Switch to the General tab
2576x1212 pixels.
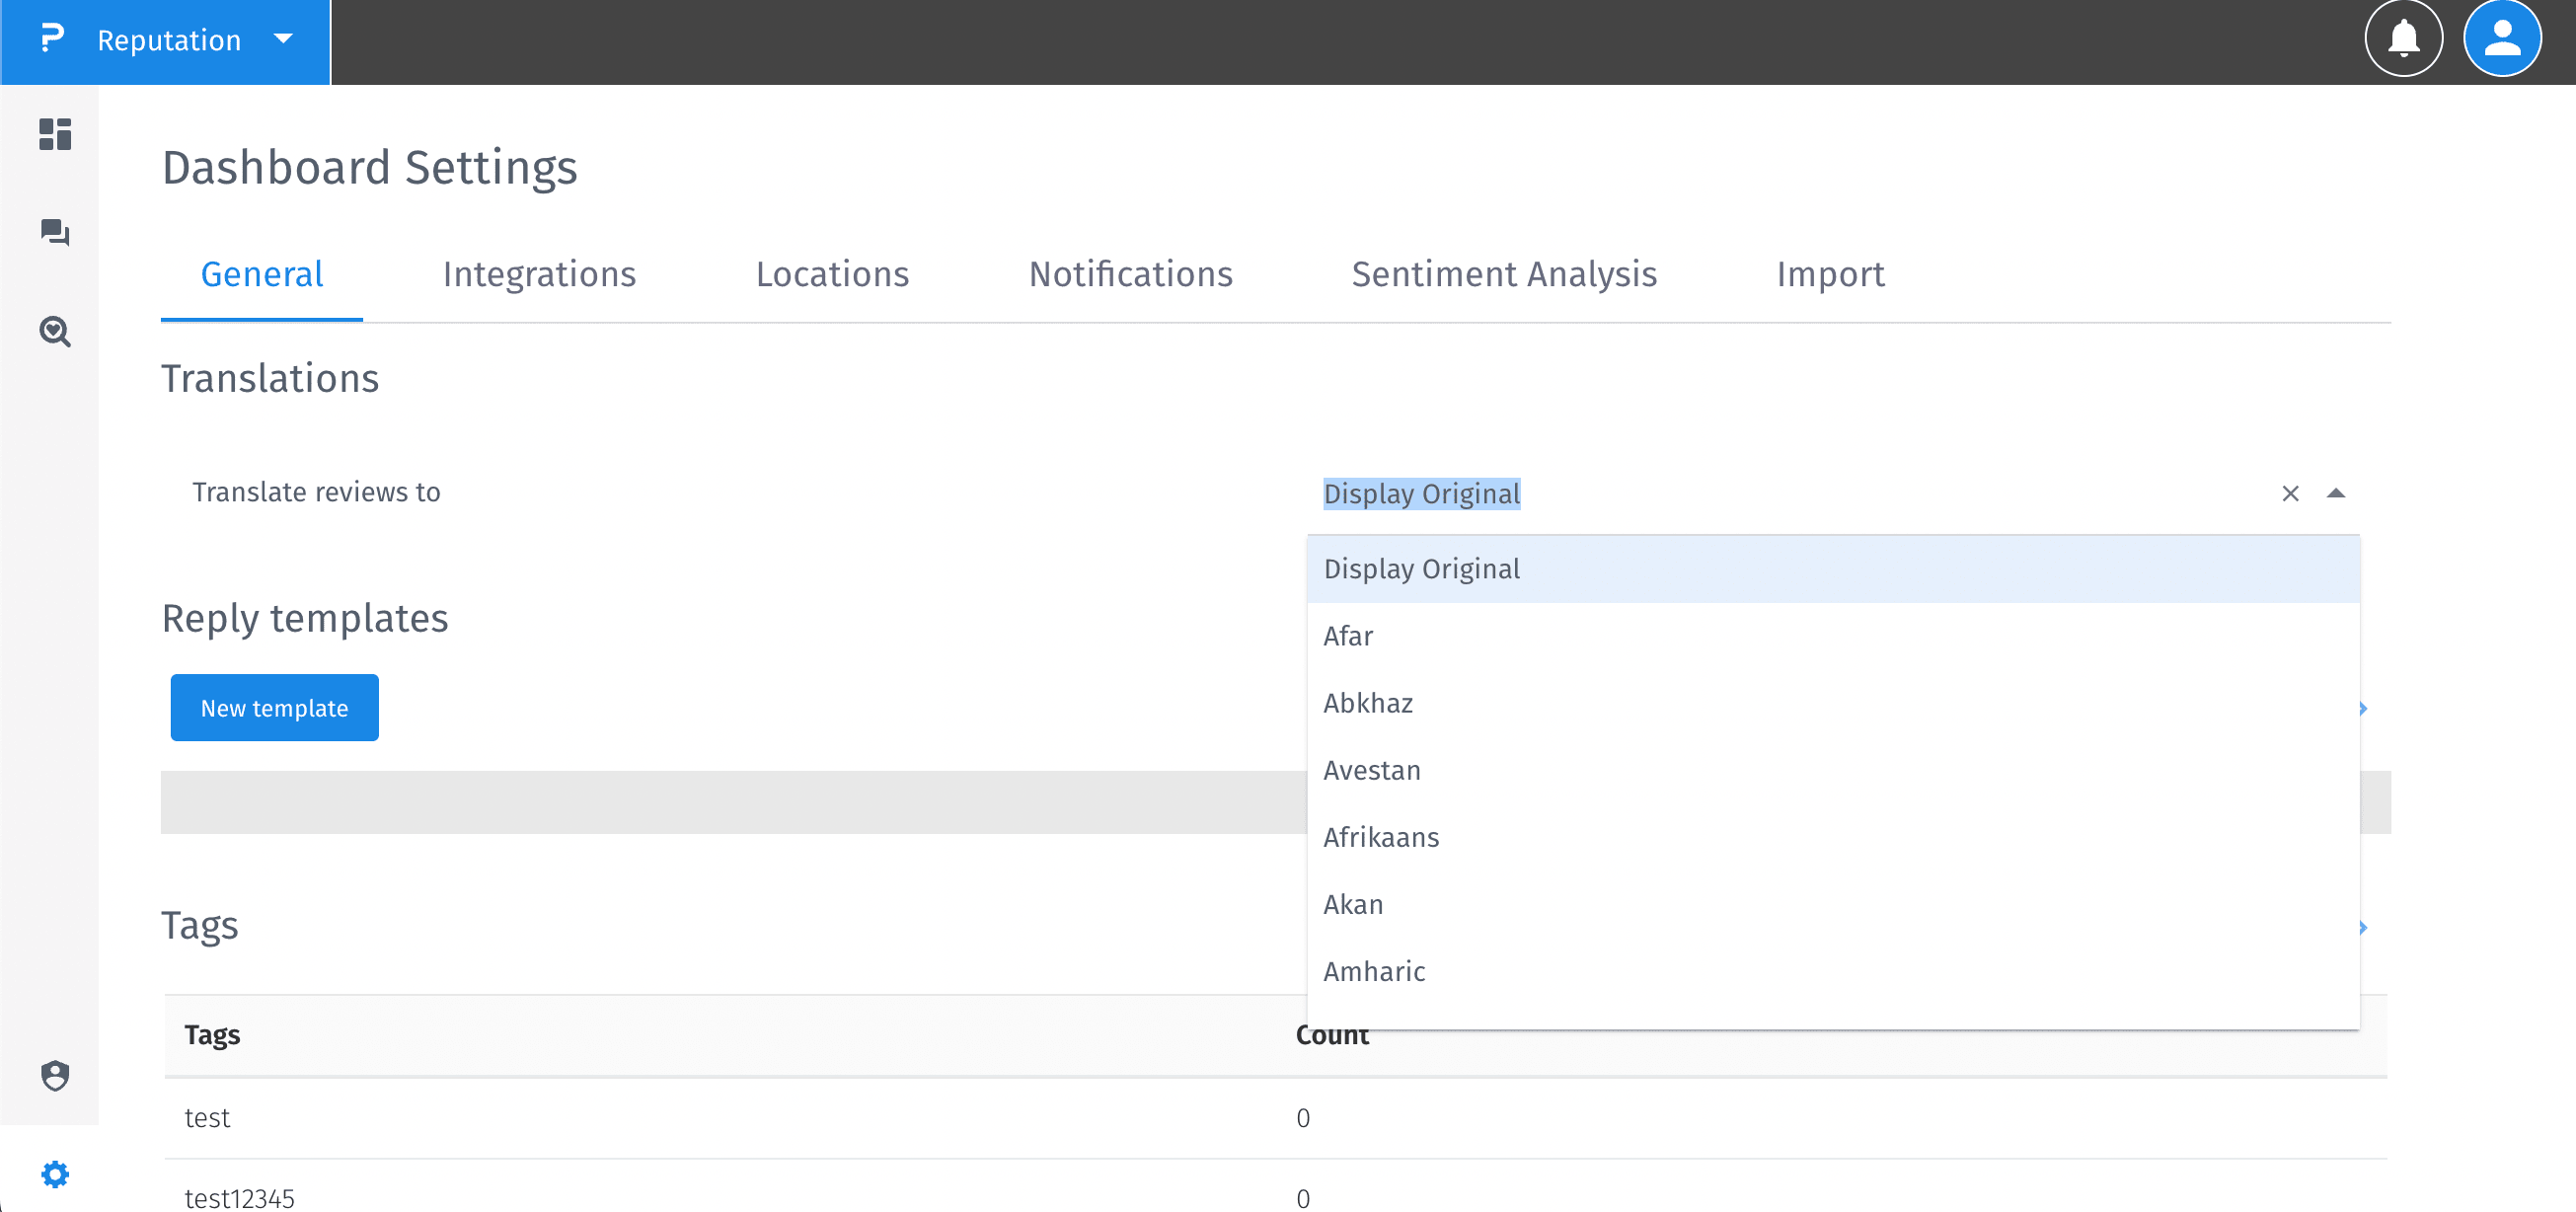point(262,274)
